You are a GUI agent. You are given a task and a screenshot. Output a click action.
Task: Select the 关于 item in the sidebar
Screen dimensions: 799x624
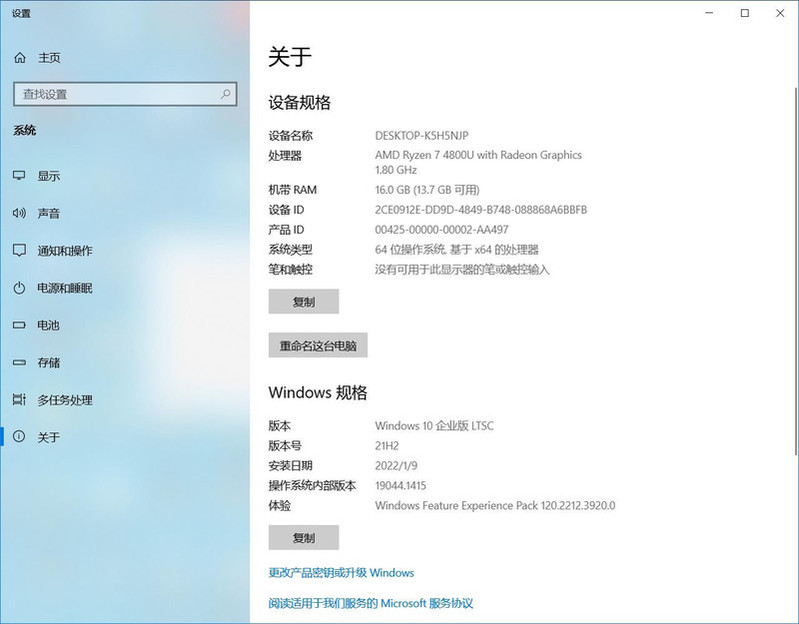pos(48,437)
